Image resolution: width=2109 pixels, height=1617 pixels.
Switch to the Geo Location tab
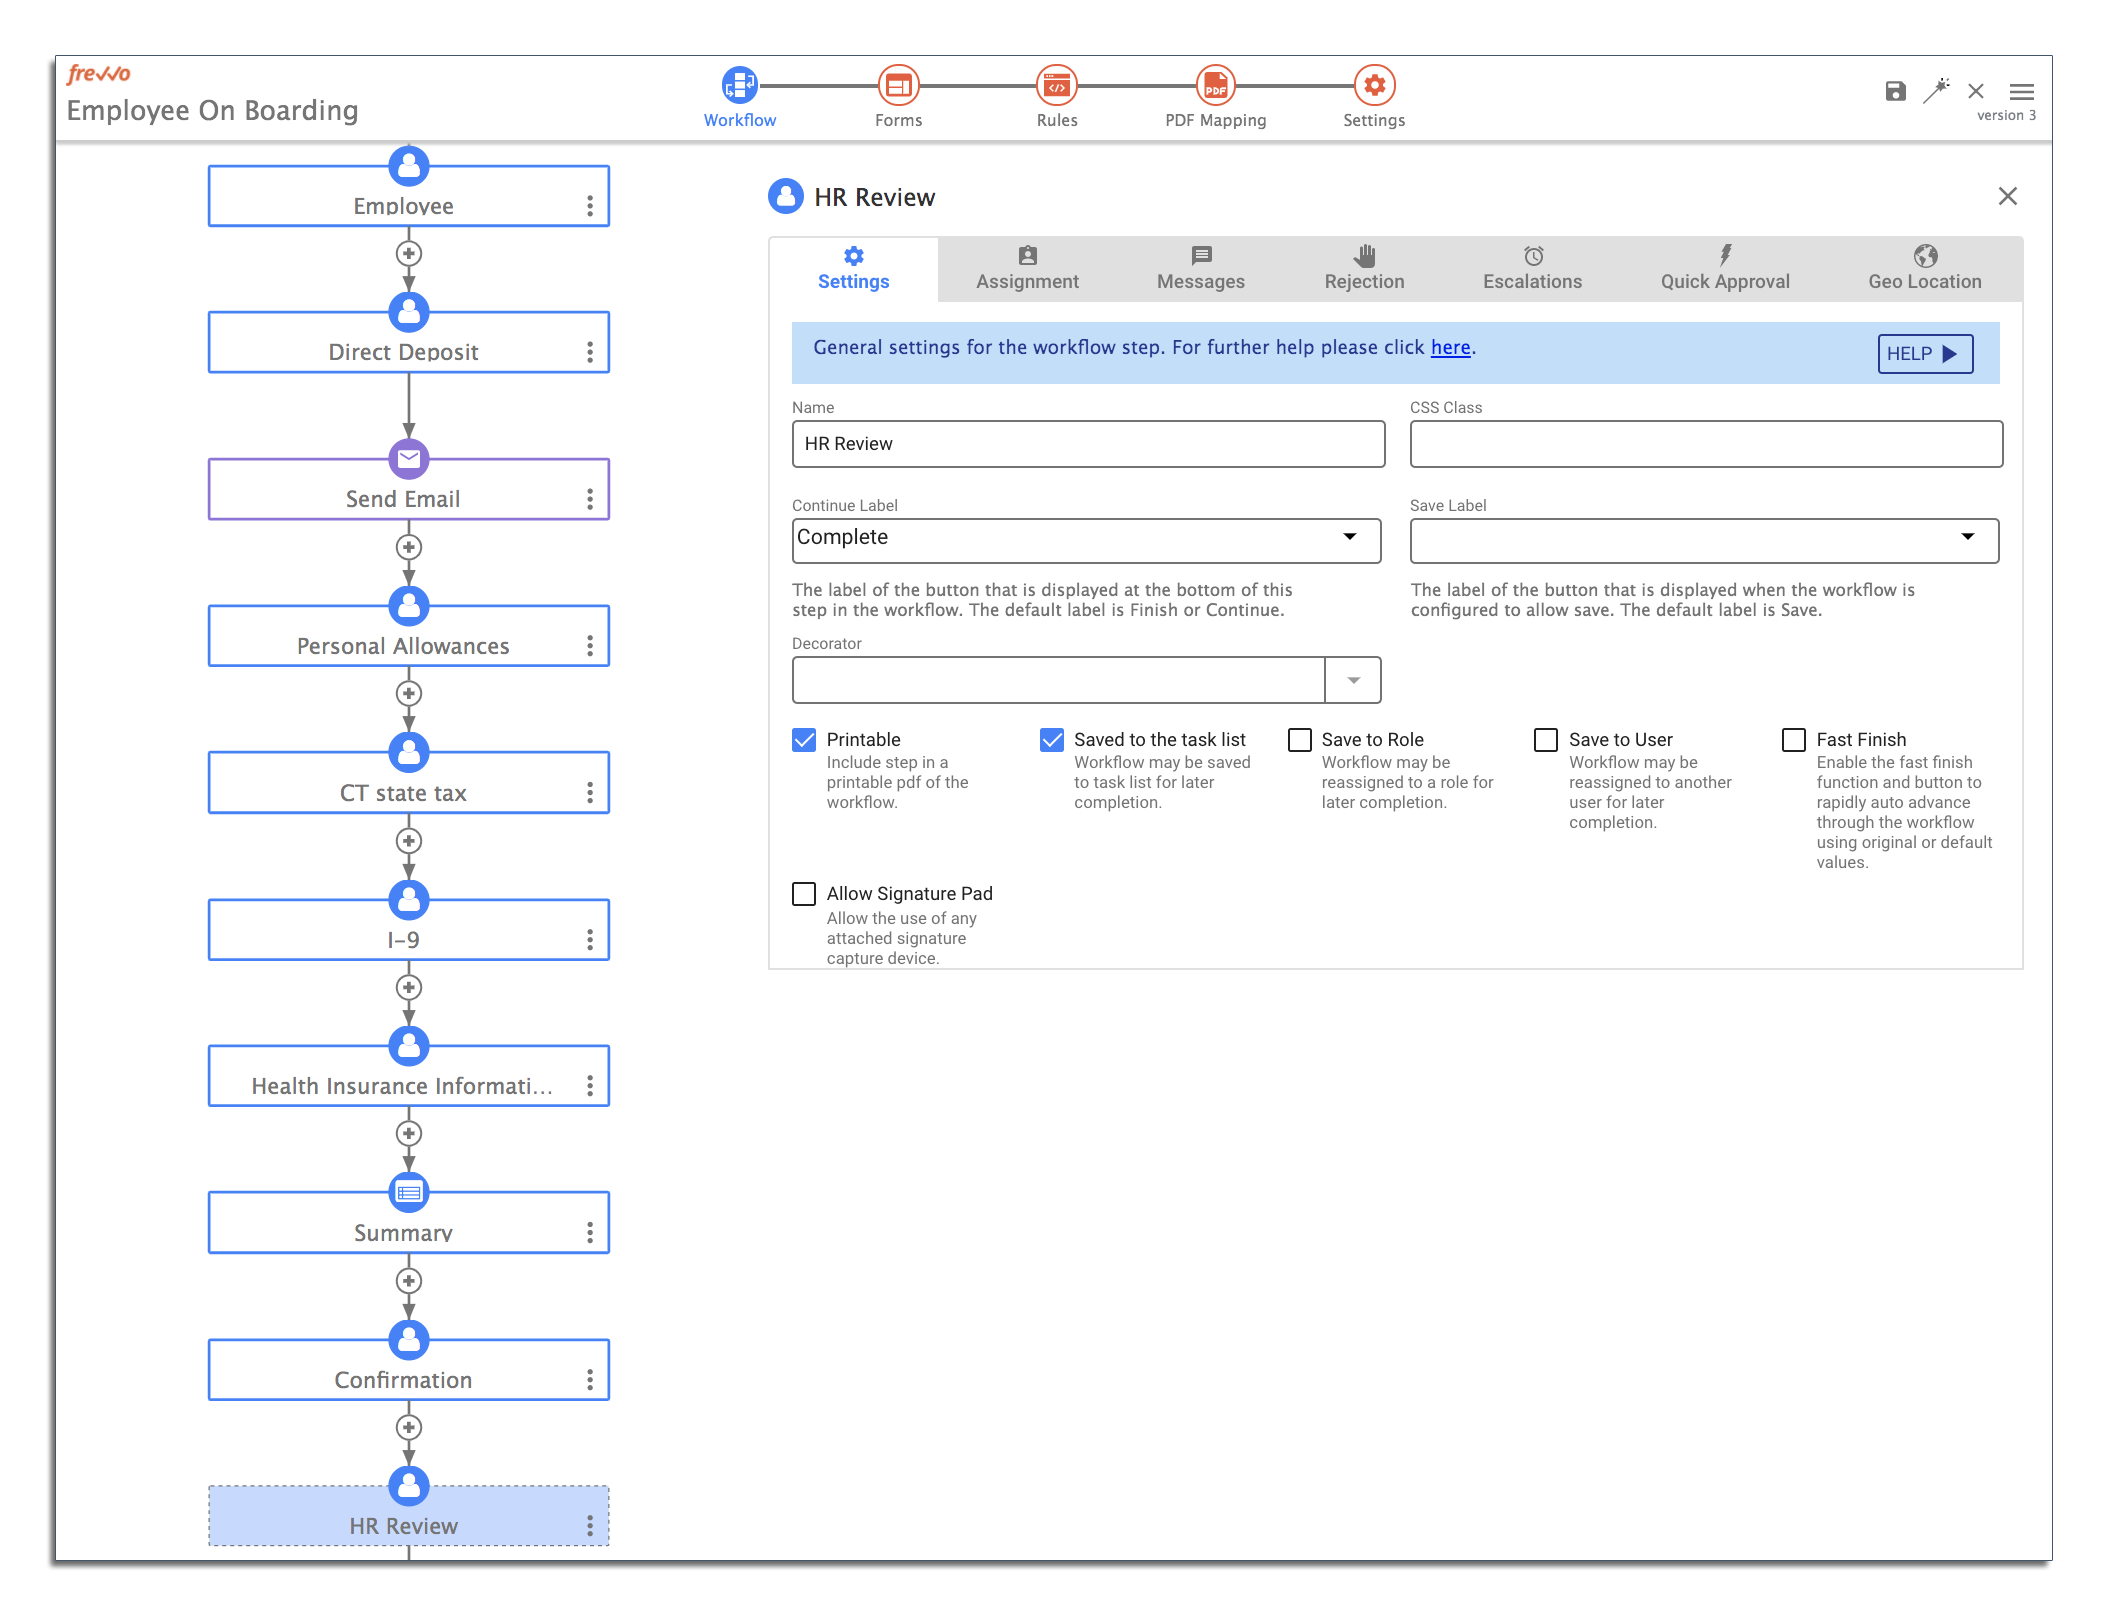(x=1924, y=269)
